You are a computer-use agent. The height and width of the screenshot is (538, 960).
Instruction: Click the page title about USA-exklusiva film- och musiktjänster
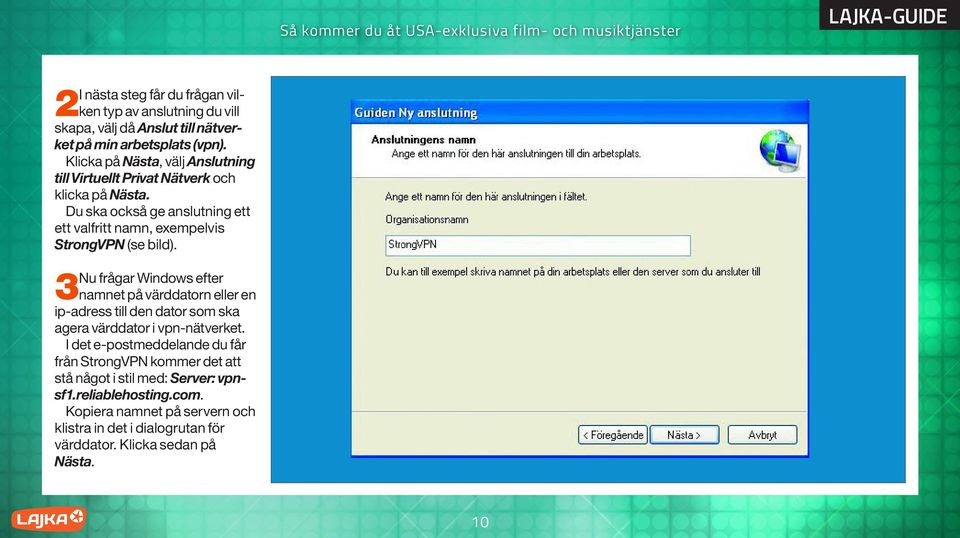pyautogui.click(x=480, y=31)
